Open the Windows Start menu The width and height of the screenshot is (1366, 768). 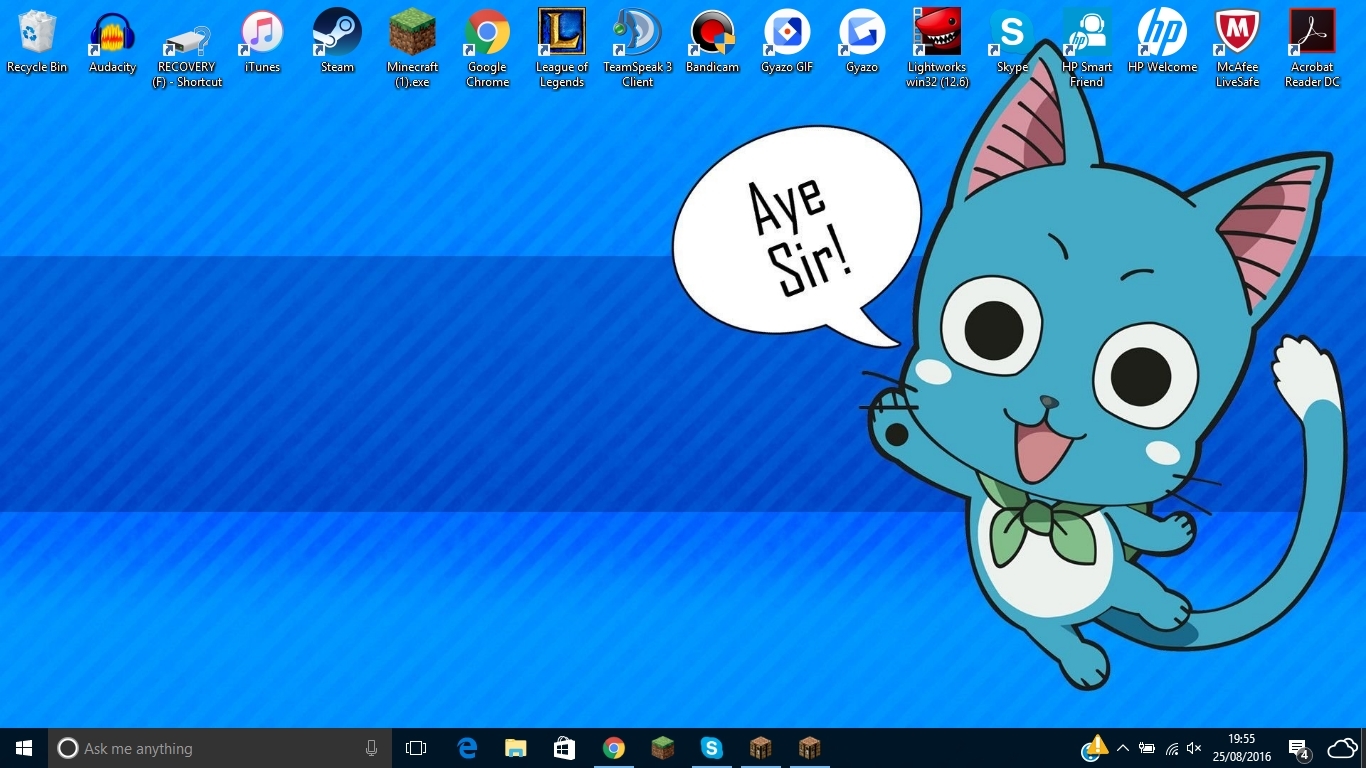[24, 748]
